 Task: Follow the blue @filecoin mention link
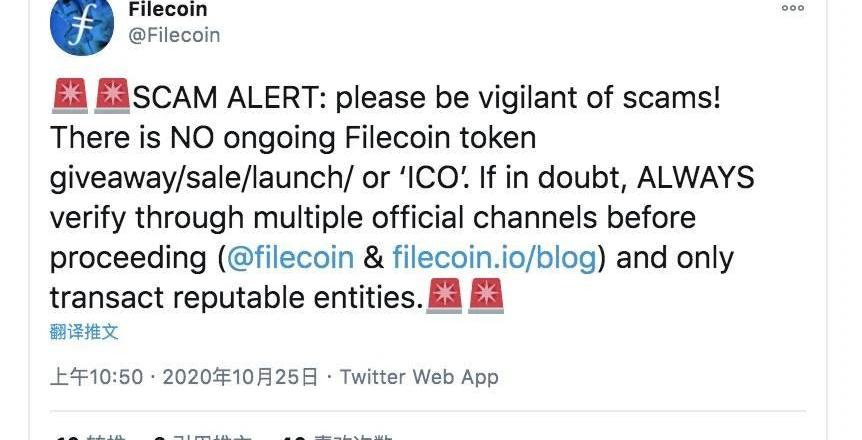coord(290,257)
